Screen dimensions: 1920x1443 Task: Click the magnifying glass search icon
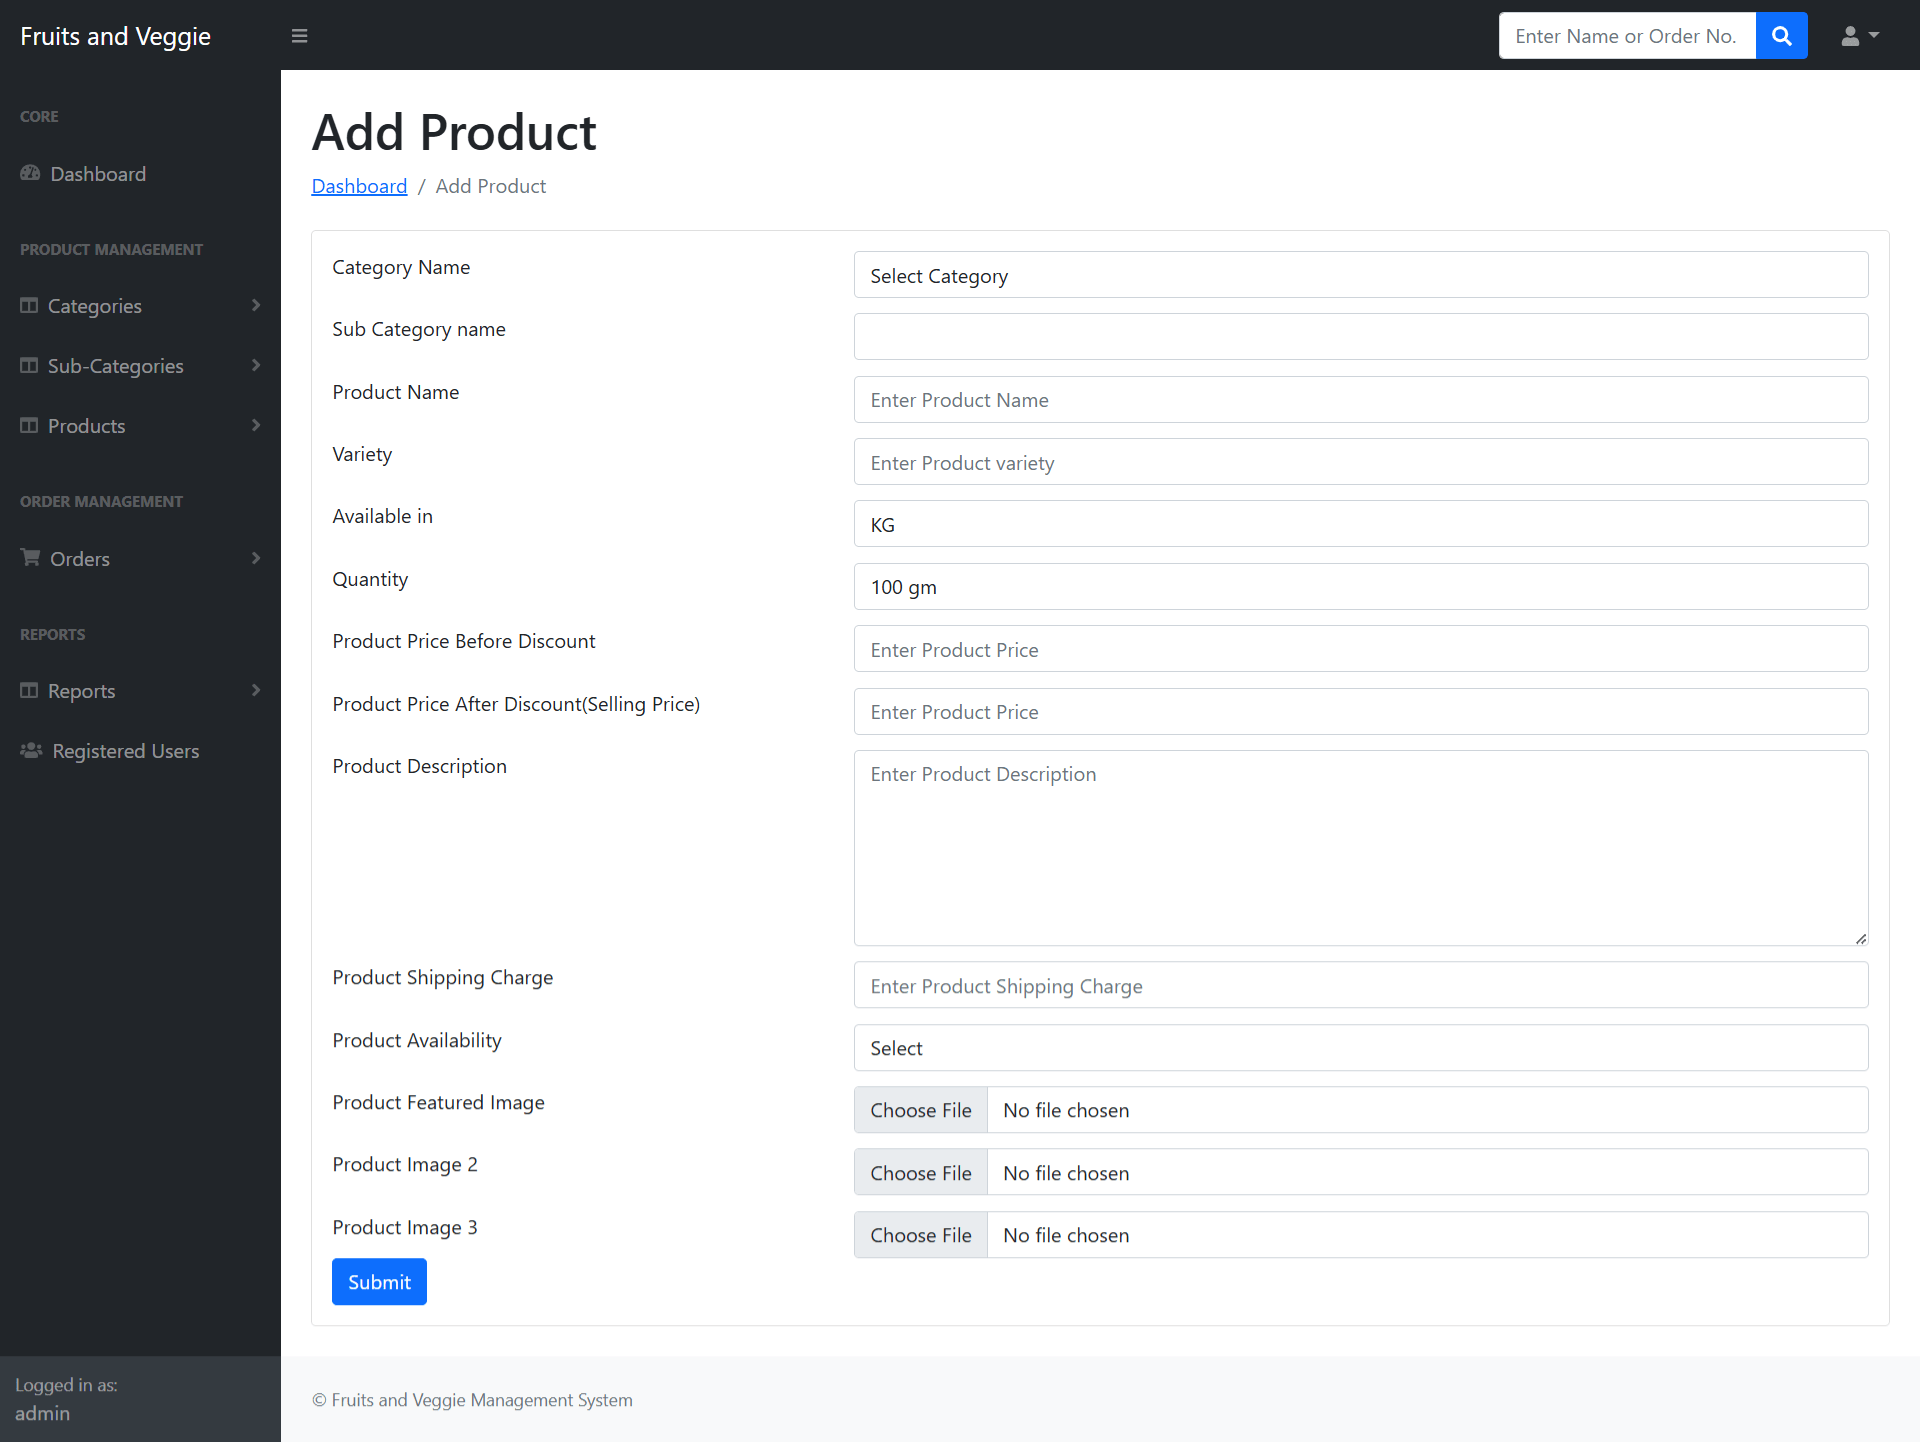click(x=1781, y=35)
